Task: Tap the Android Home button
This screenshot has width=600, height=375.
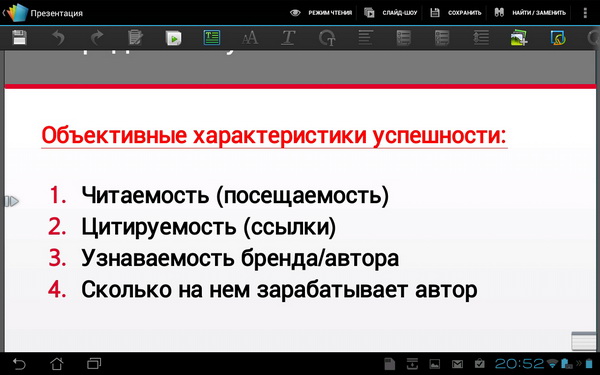Action: point(57,363)
